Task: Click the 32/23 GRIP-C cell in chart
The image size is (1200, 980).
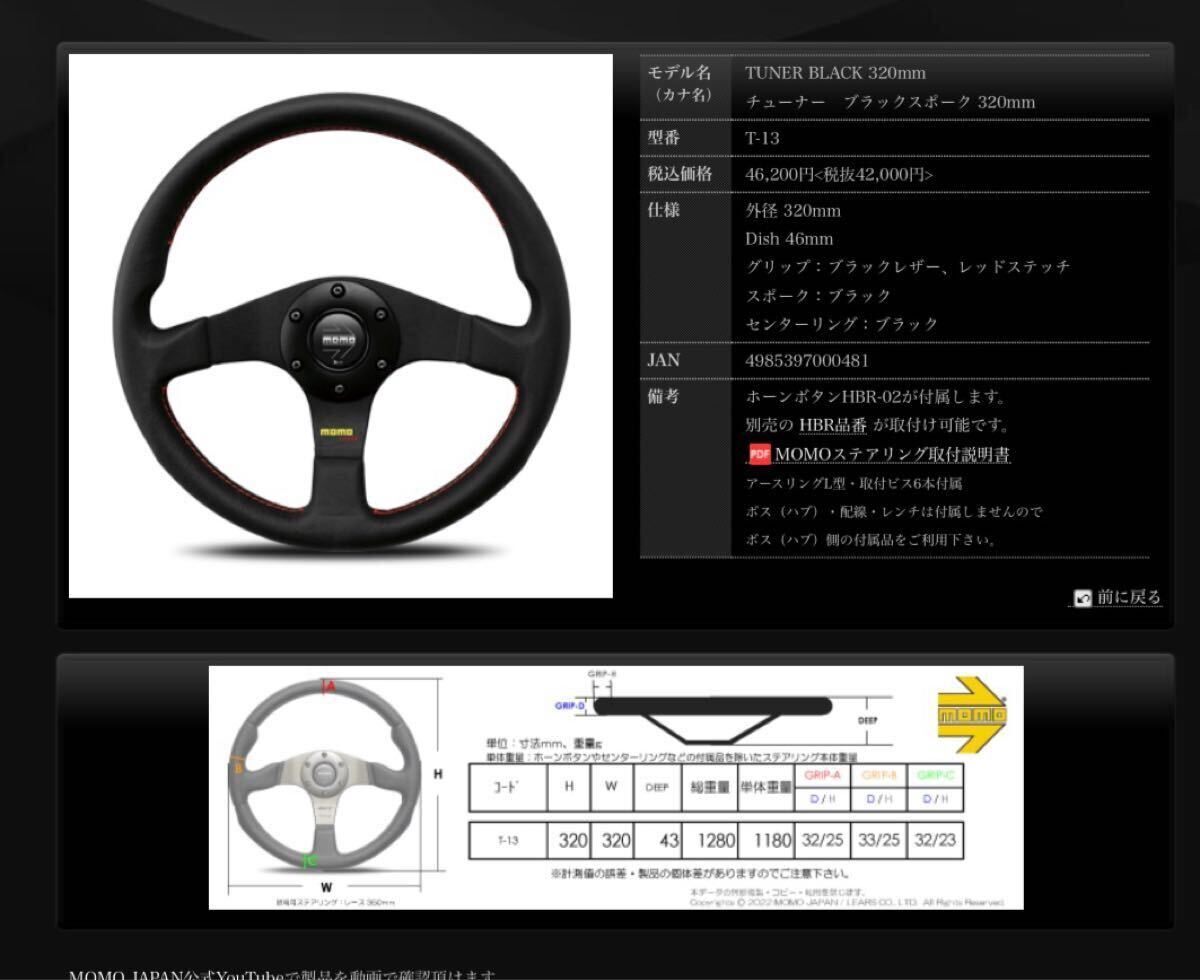Action: (934, 840)
